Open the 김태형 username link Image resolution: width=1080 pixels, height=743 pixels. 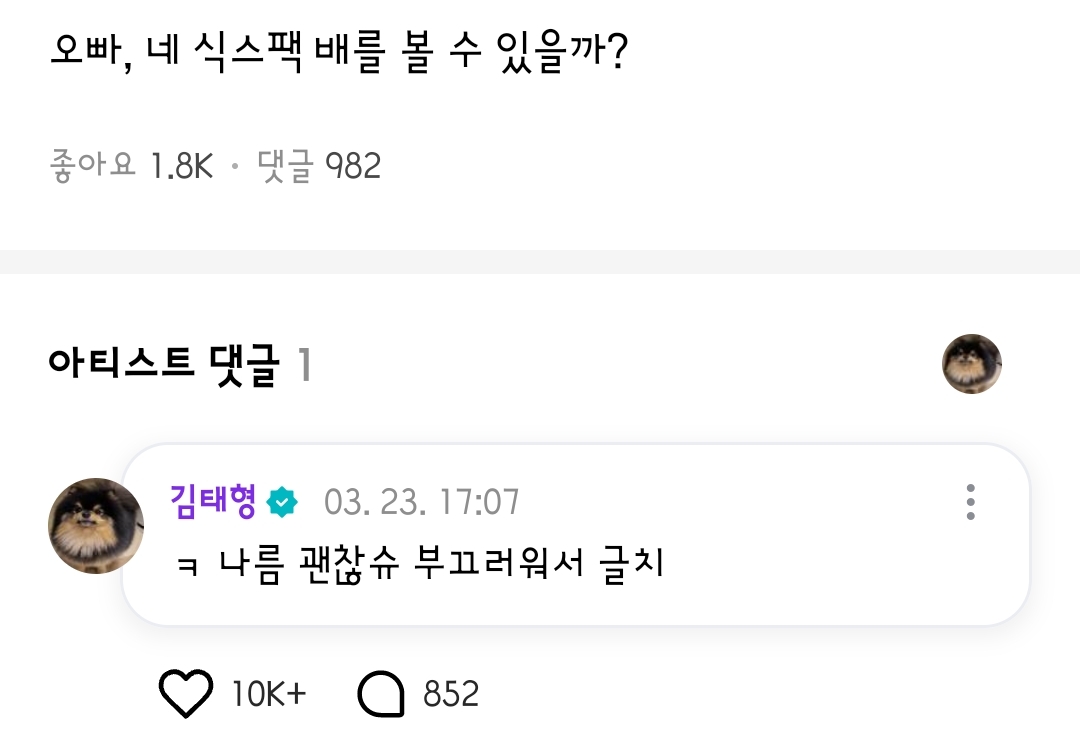pos(213,500)
